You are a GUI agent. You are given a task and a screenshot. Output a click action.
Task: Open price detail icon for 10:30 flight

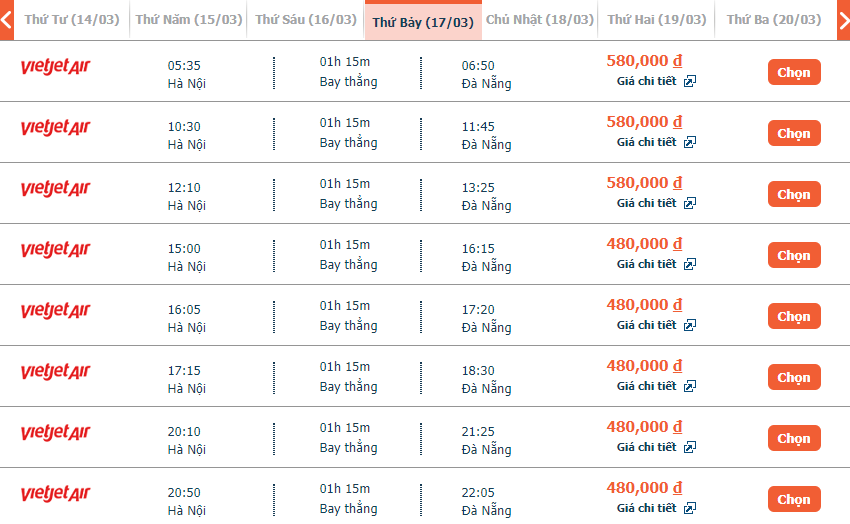pos(690,143)
